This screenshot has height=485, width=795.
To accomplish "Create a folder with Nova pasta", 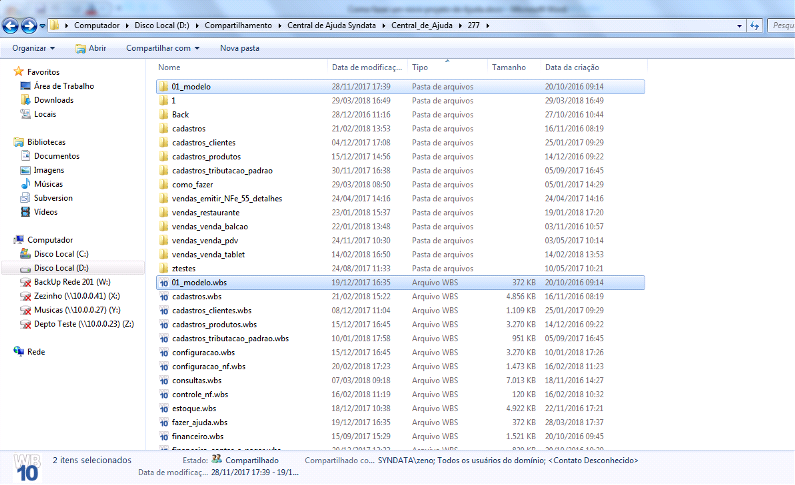I will [239, 48].
